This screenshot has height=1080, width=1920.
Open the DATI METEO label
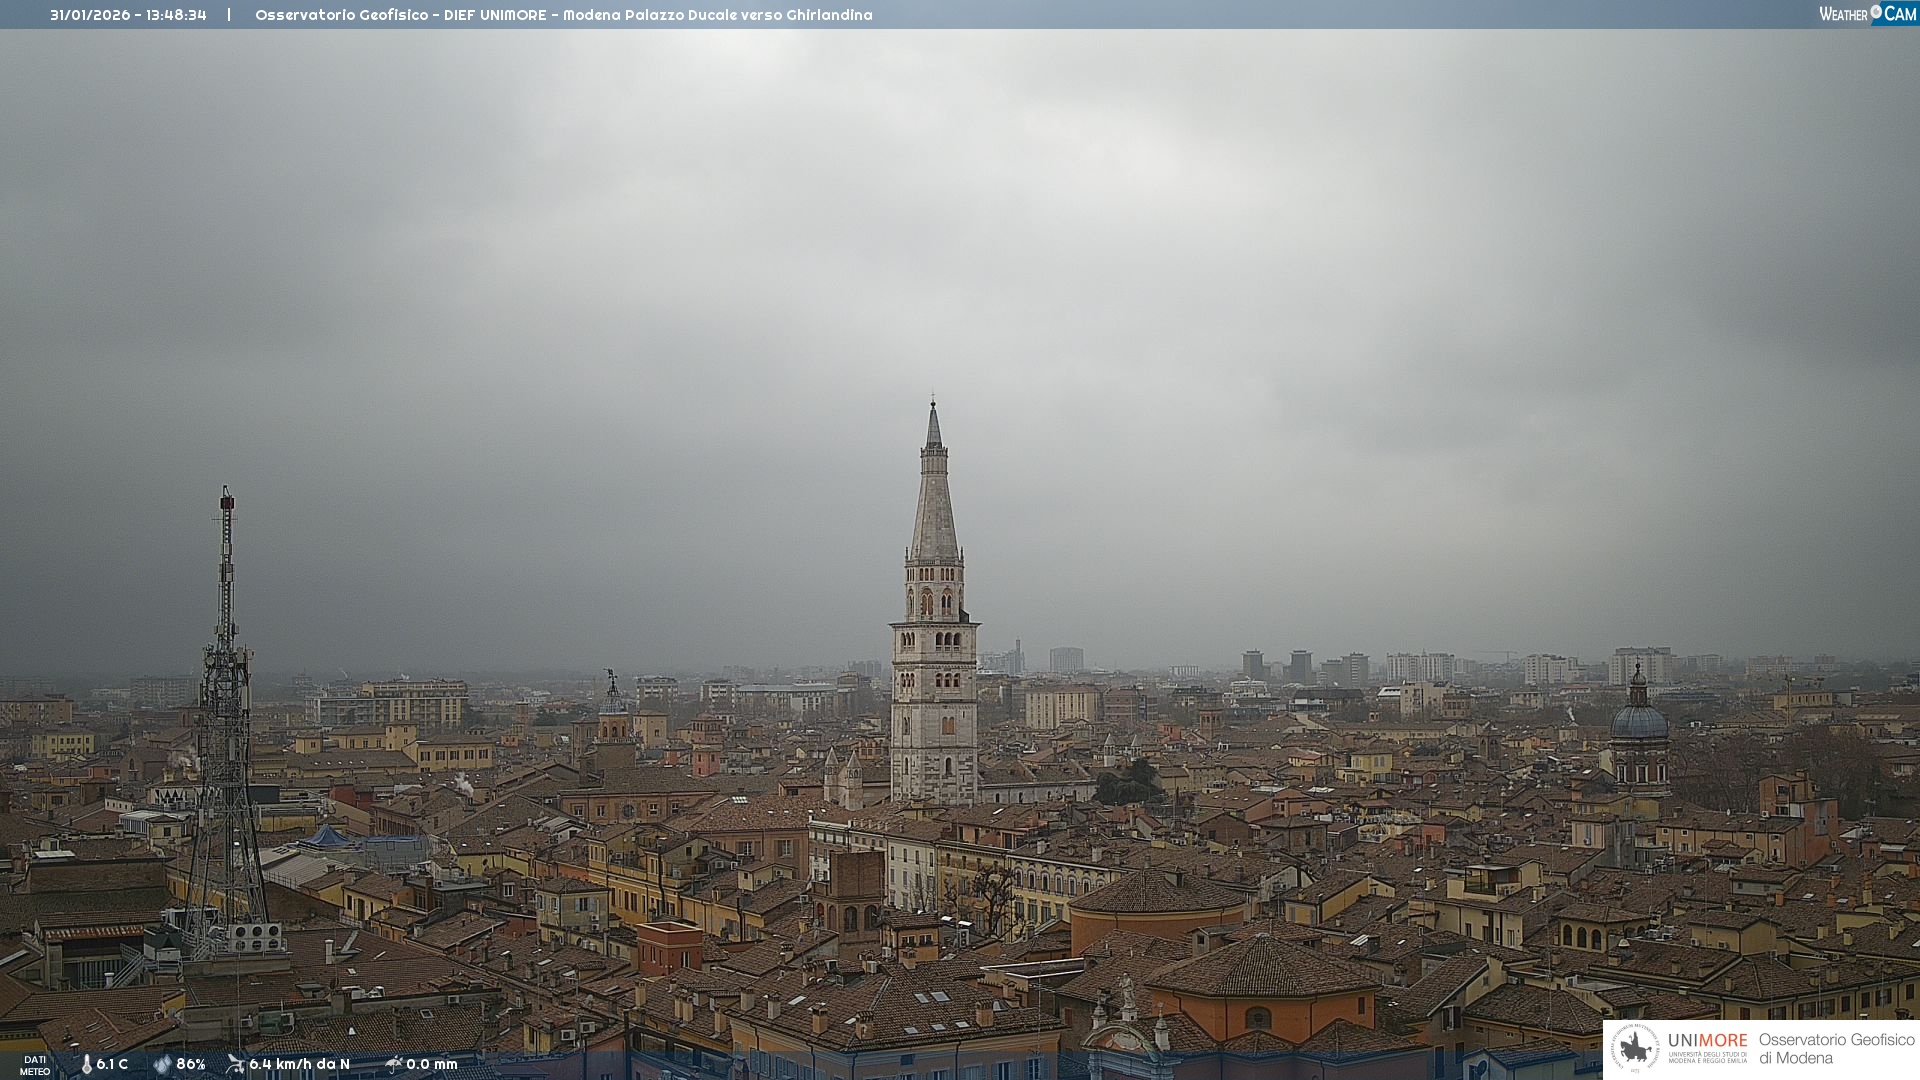tap(35, 1066)
